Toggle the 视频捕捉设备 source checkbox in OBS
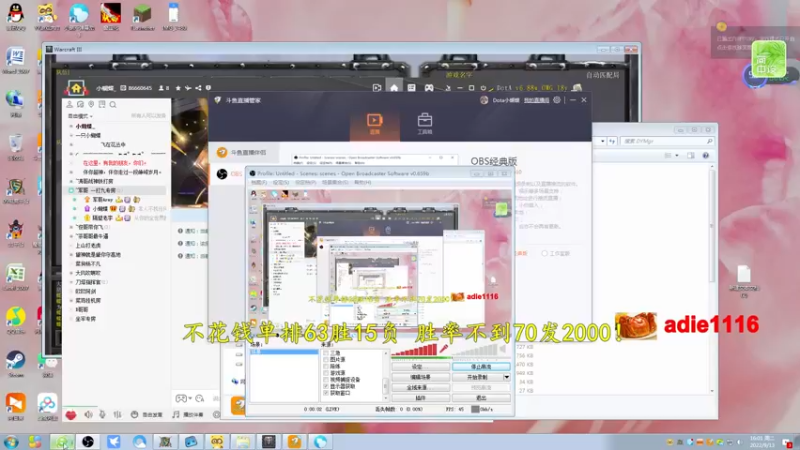Image resolution: width=800 pixels, height=450 pixels. pos(326,380)
